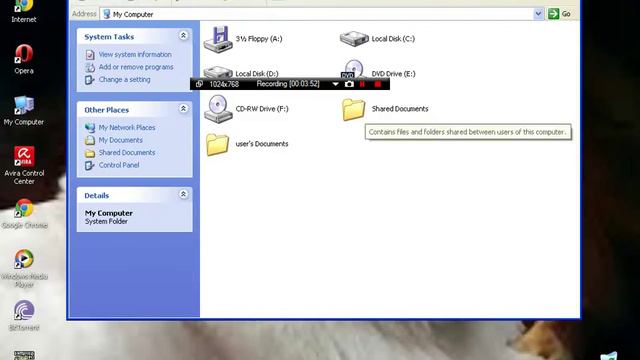This screenshot has height=360, width=640.
Task: Click the Windows Media Player desktop shortcut
Action: [24, 268]
